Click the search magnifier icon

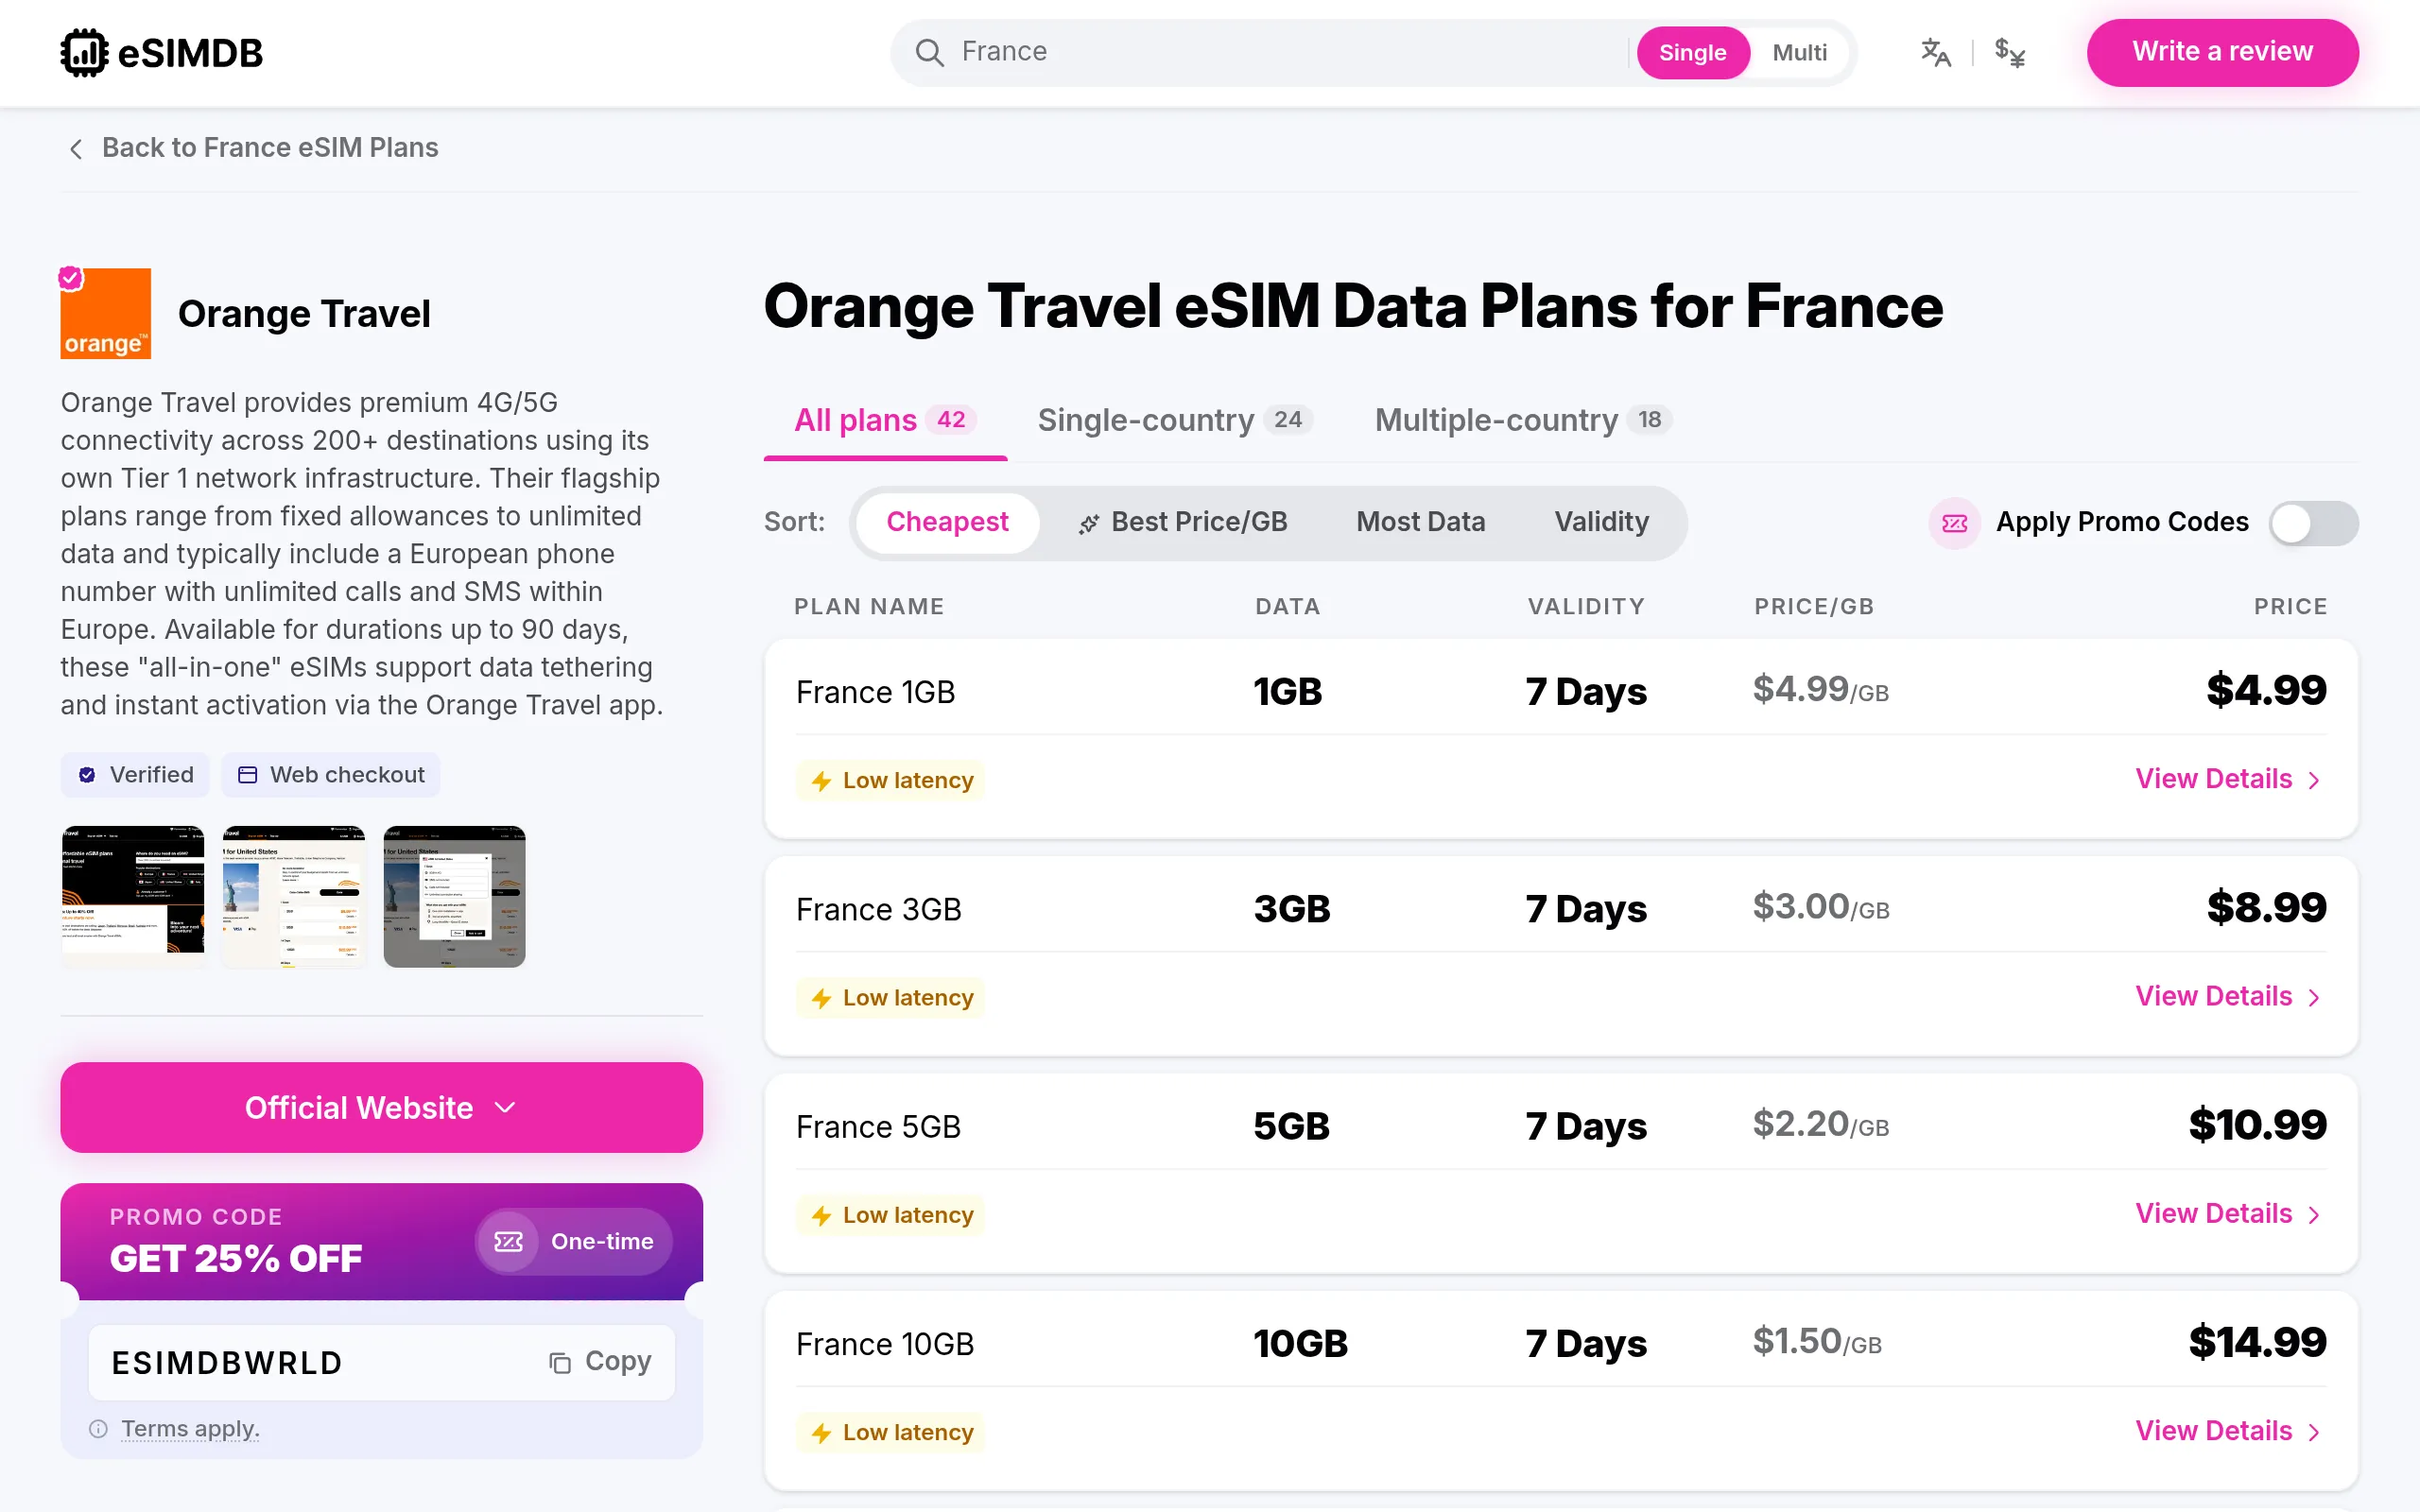click(x=929, y=53)
